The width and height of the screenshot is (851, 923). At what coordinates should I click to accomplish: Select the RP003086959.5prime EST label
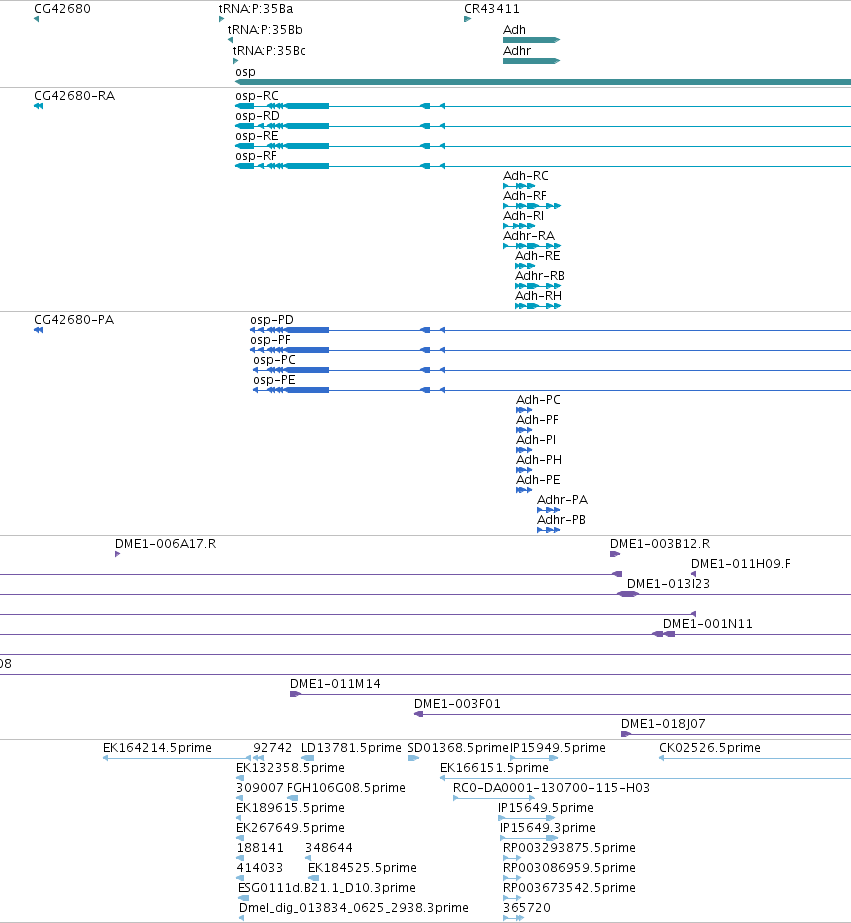click(569, 868)
